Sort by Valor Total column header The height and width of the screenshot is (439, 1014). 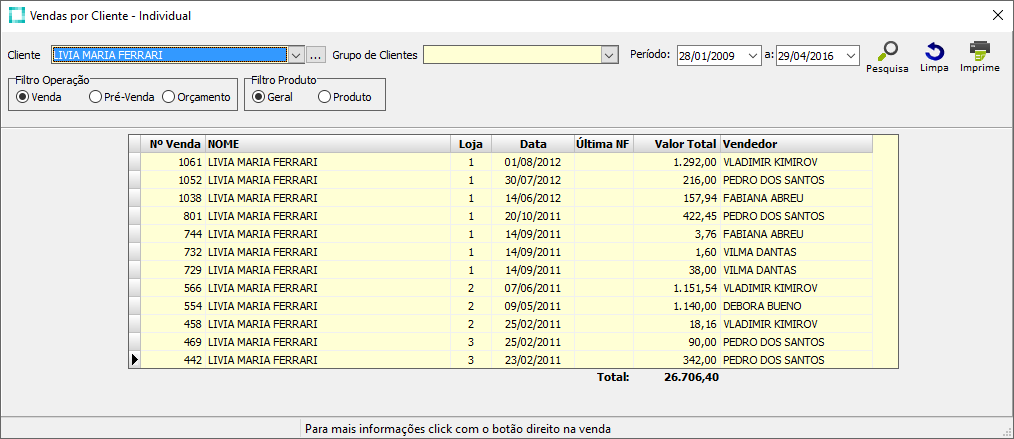(676, 144)
